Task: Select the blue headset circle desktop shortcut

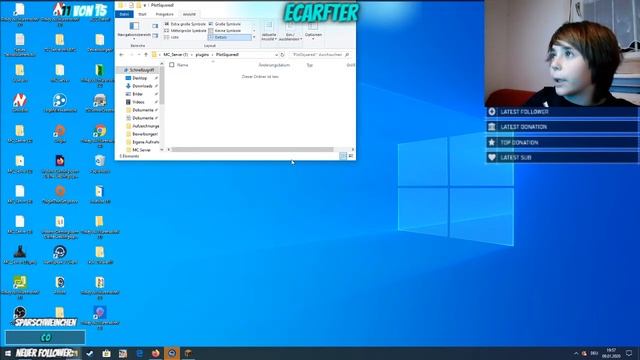Action: click(60, 251)
